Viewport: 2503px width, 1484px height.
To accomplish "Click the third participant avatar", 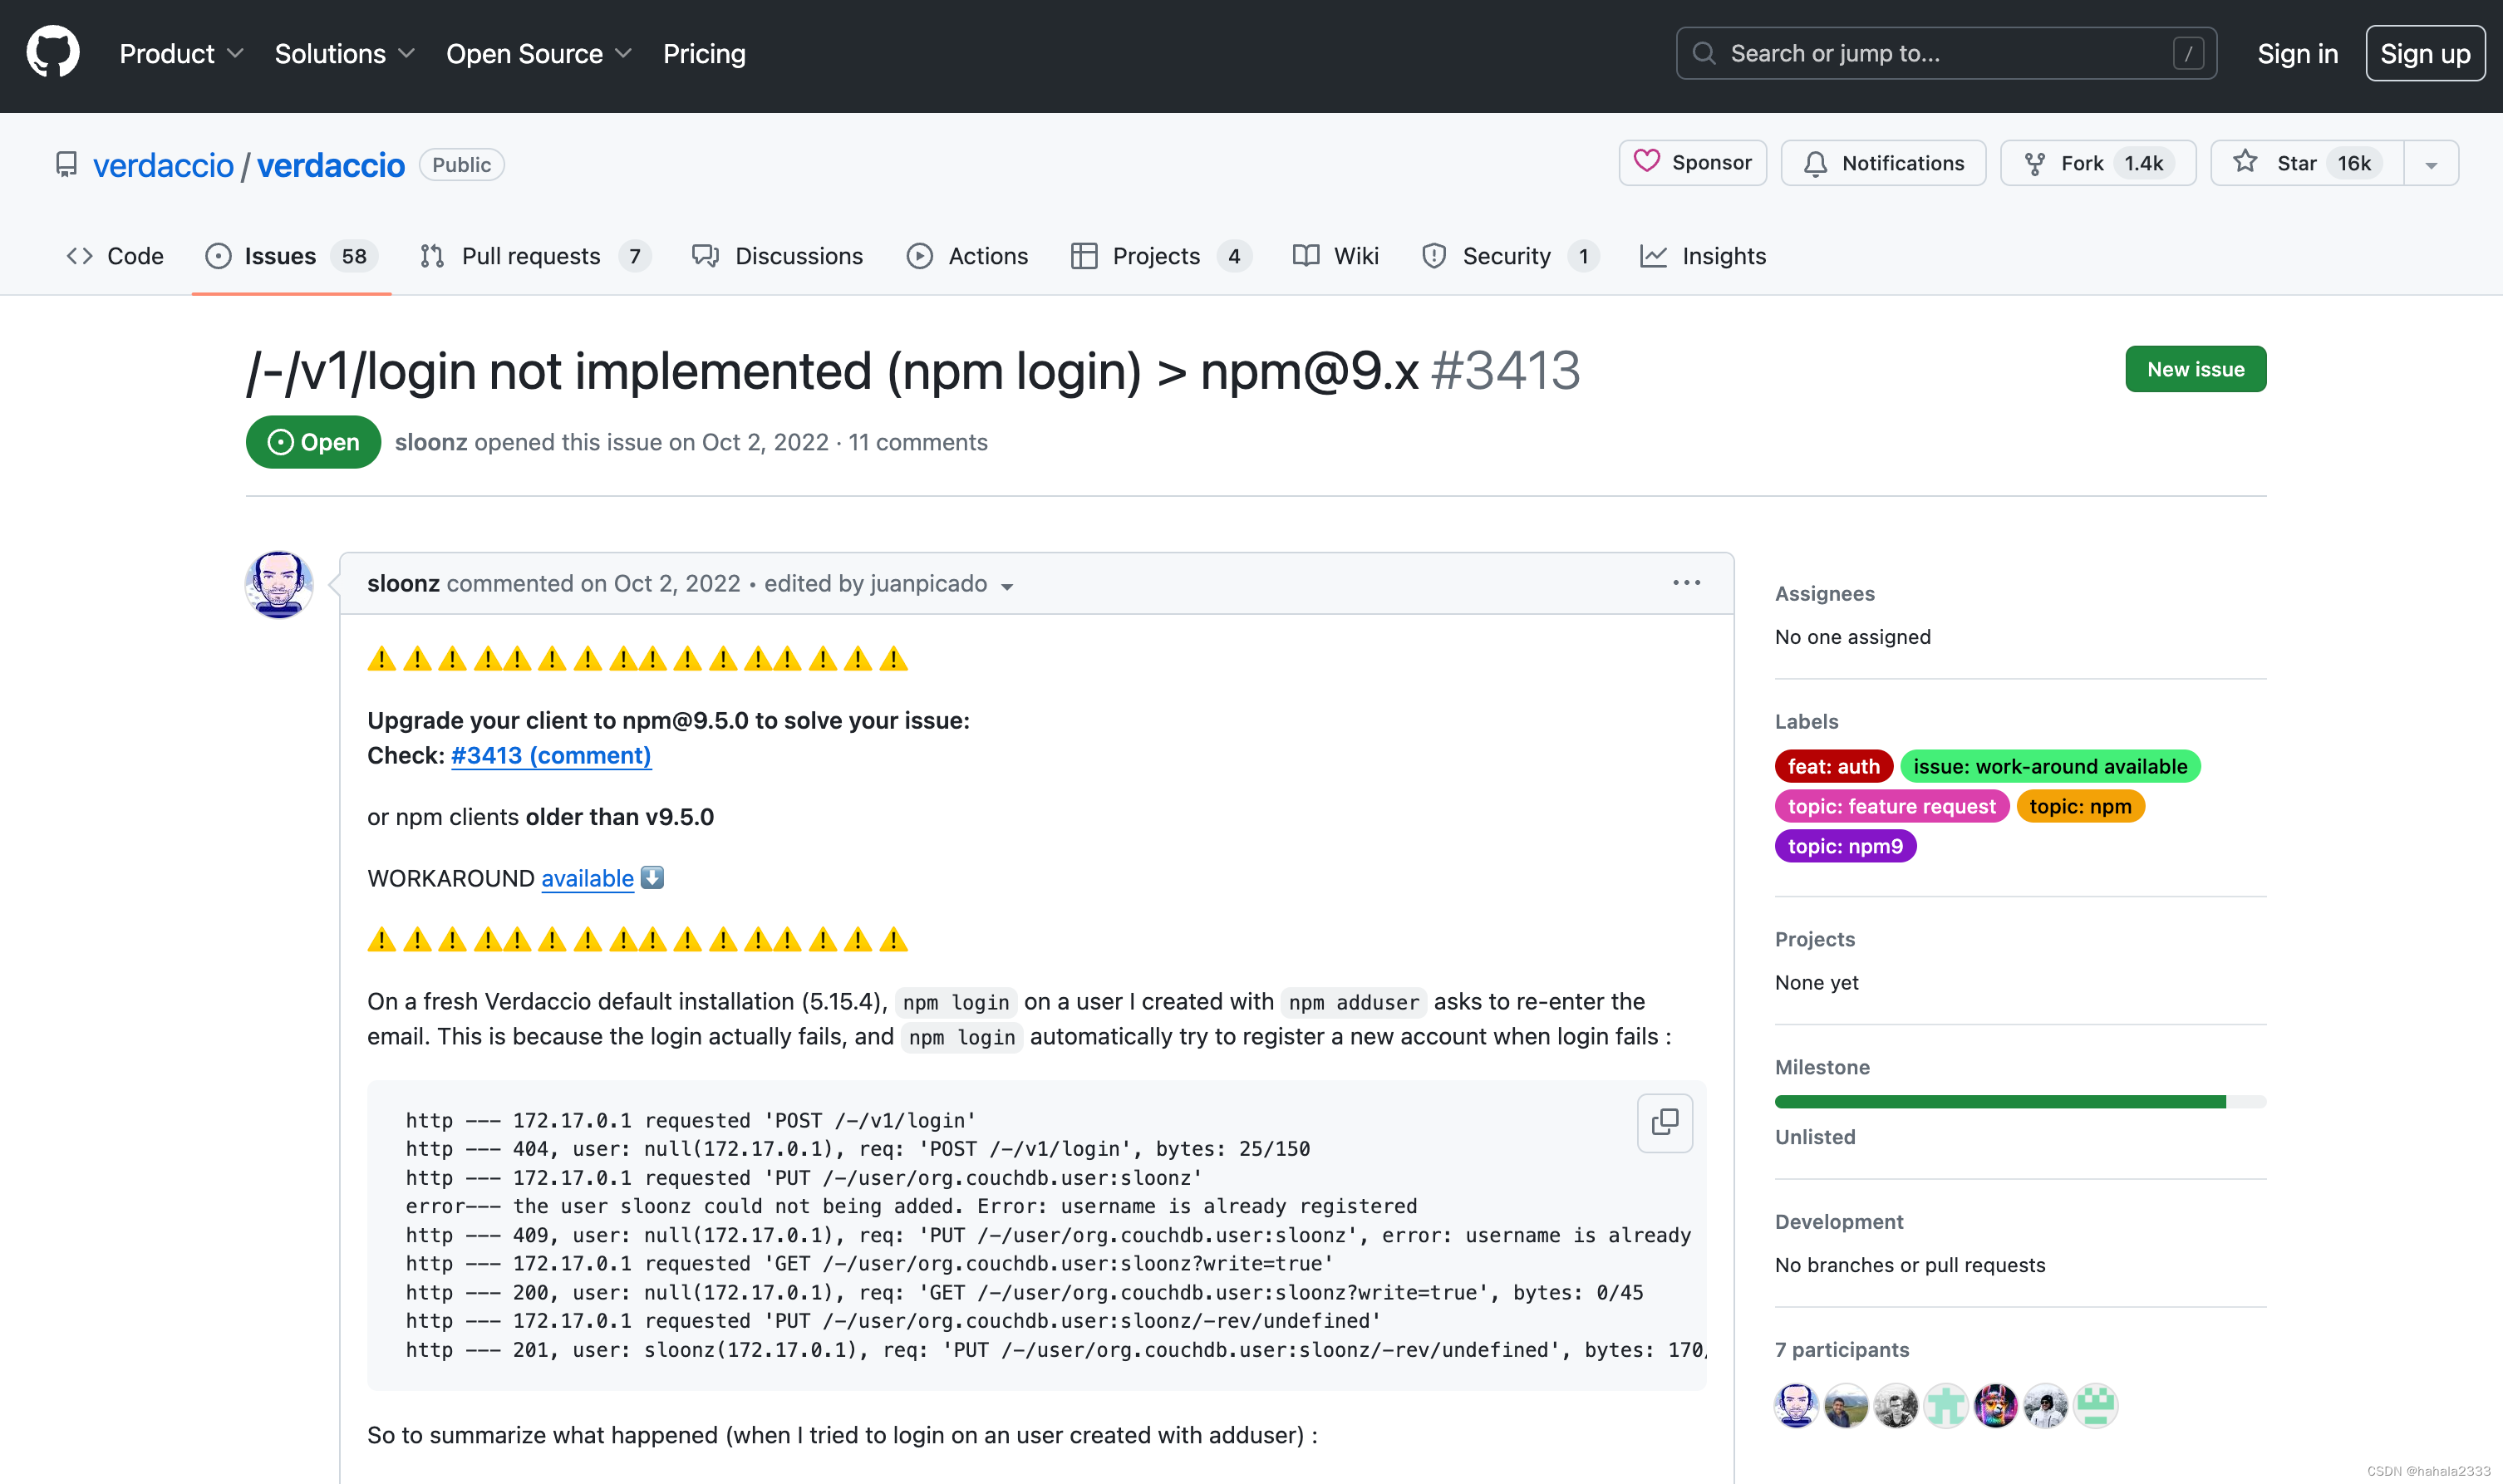I will (1896, 1406).
